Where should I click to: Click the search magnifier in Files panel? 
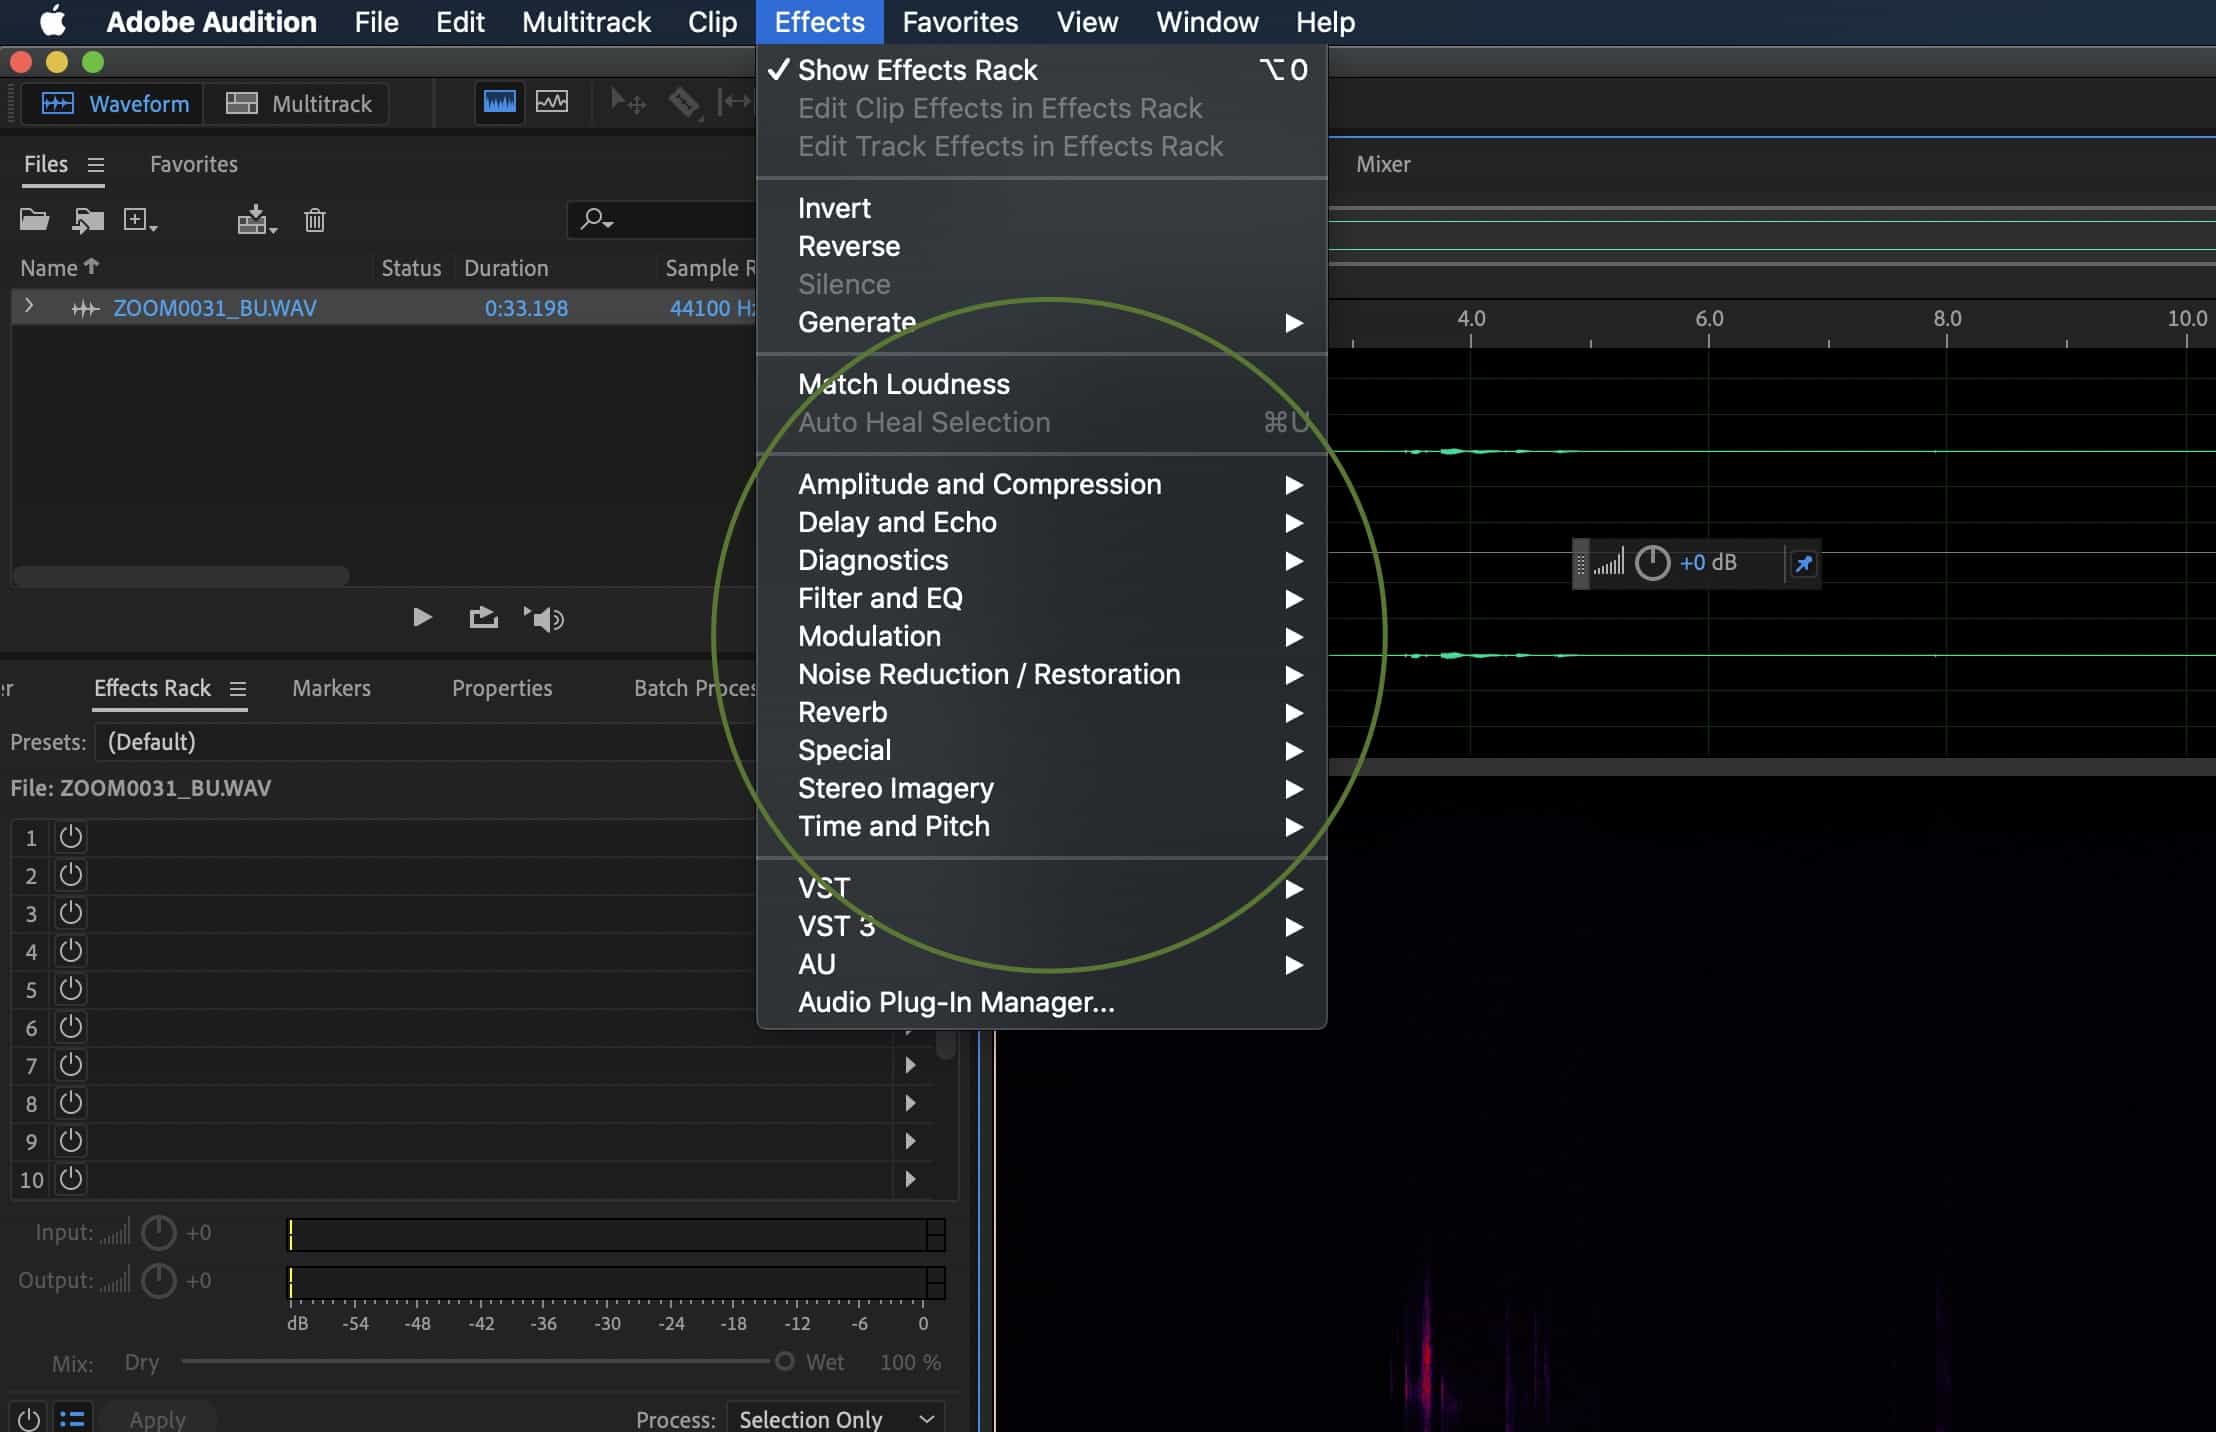(x=596, y=219)
